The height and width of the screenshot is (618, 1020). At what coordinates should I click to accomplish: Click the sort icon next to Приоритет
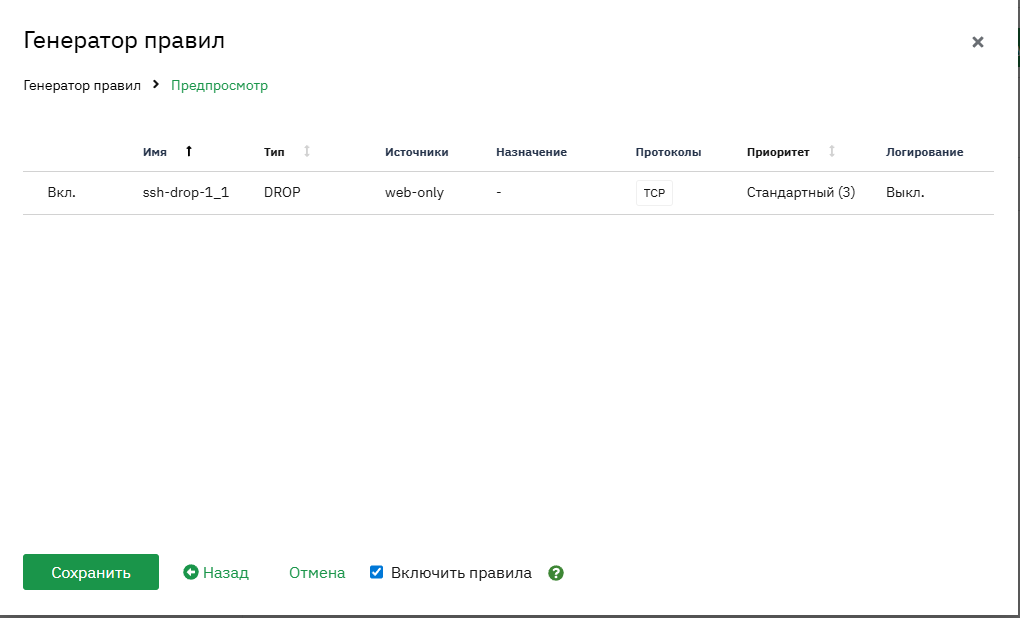(831, 151)
